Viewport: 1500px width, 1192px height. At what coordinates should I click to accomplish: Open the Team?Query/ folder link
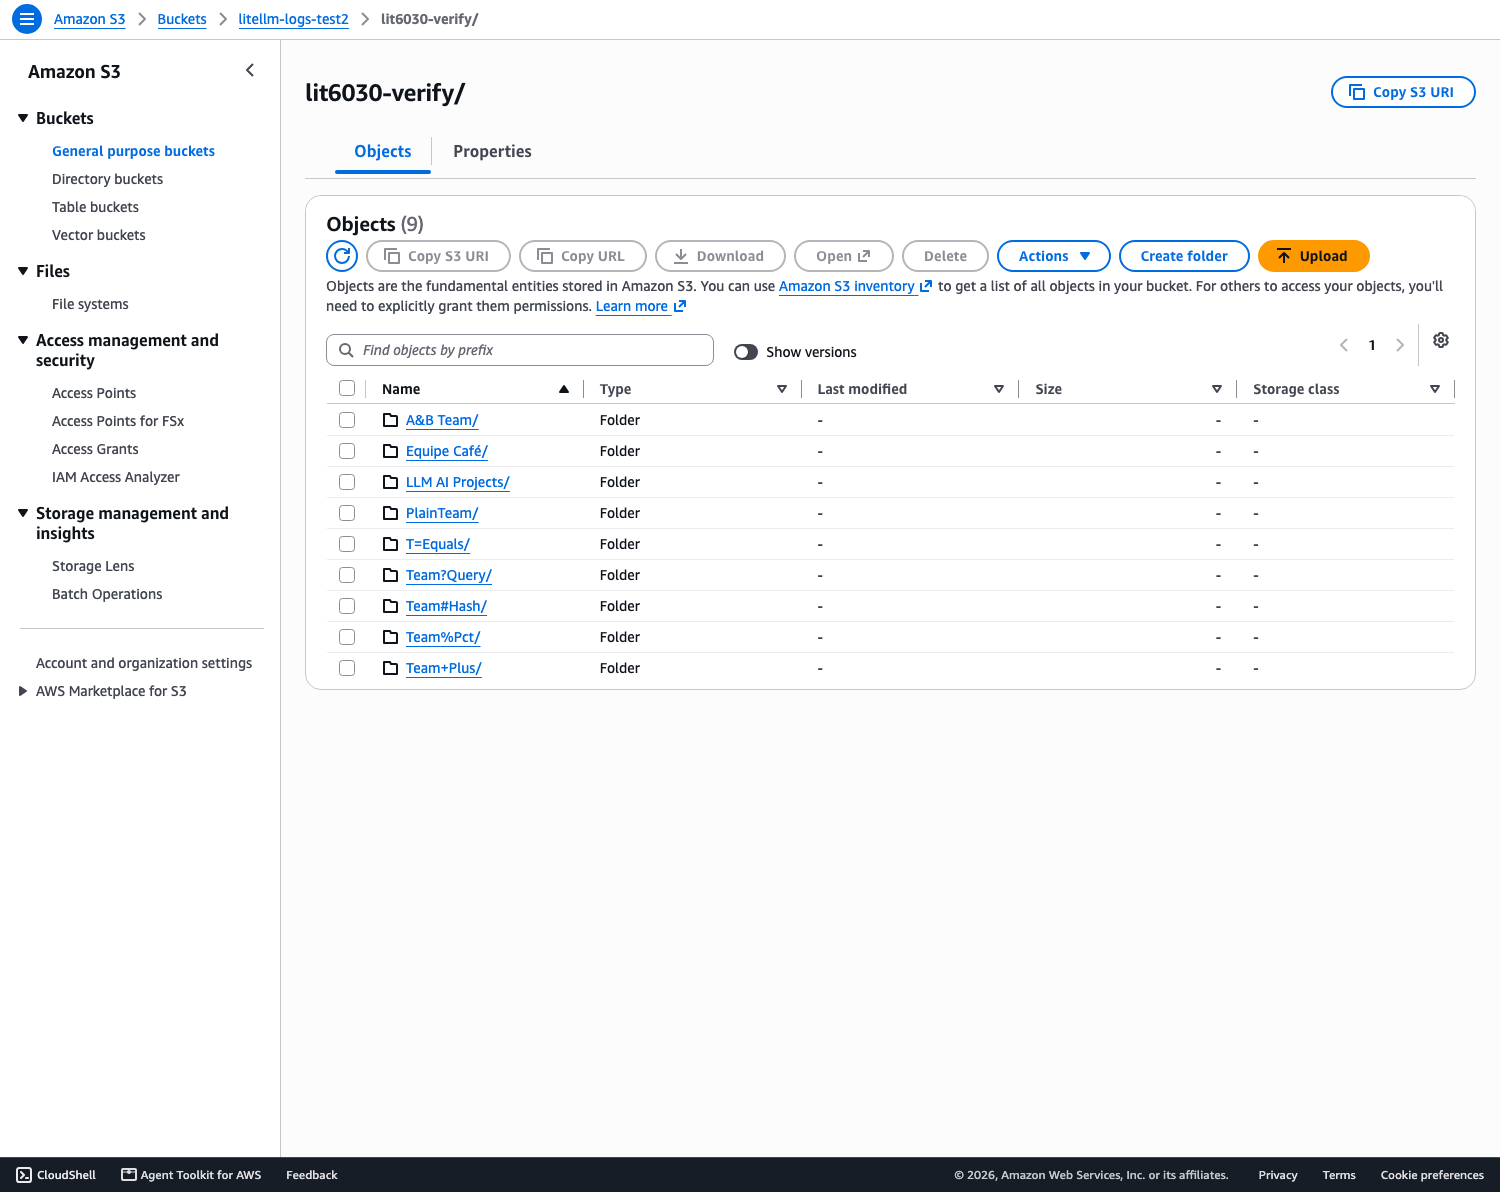(x=449, y=575)
